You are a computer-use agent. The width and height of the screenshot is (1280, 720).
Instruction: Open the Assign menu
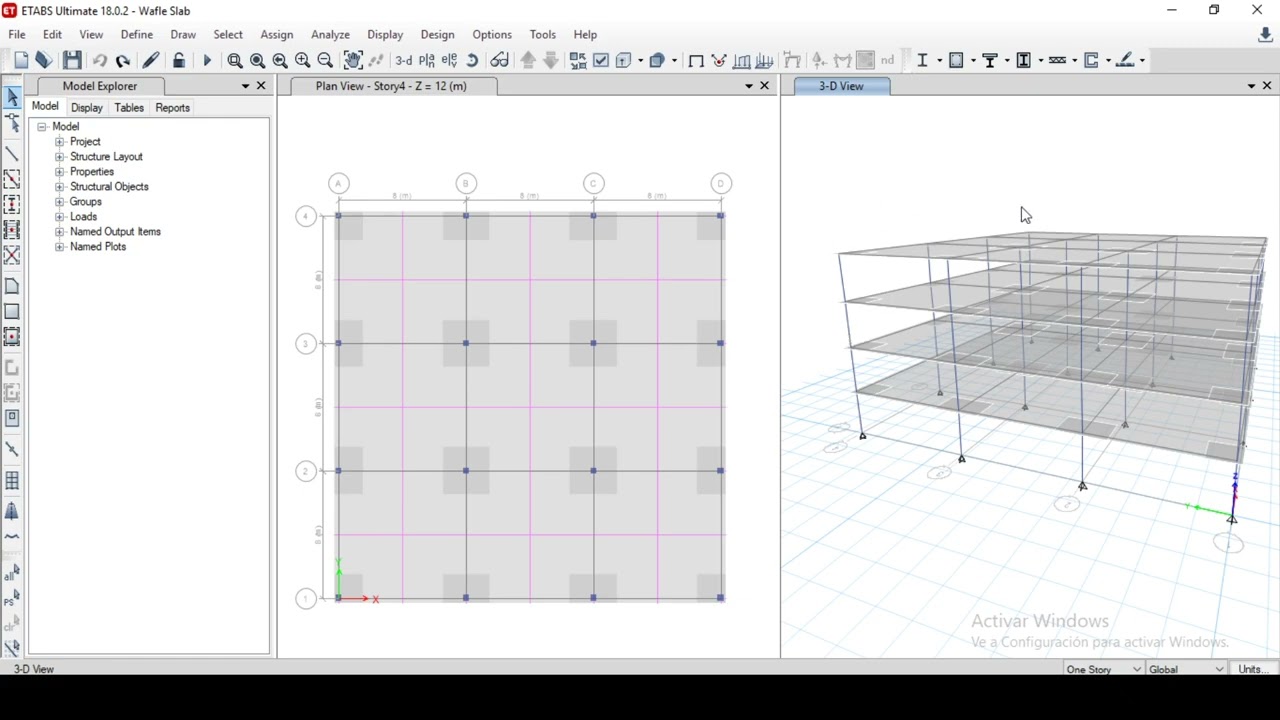click(277, 34)
